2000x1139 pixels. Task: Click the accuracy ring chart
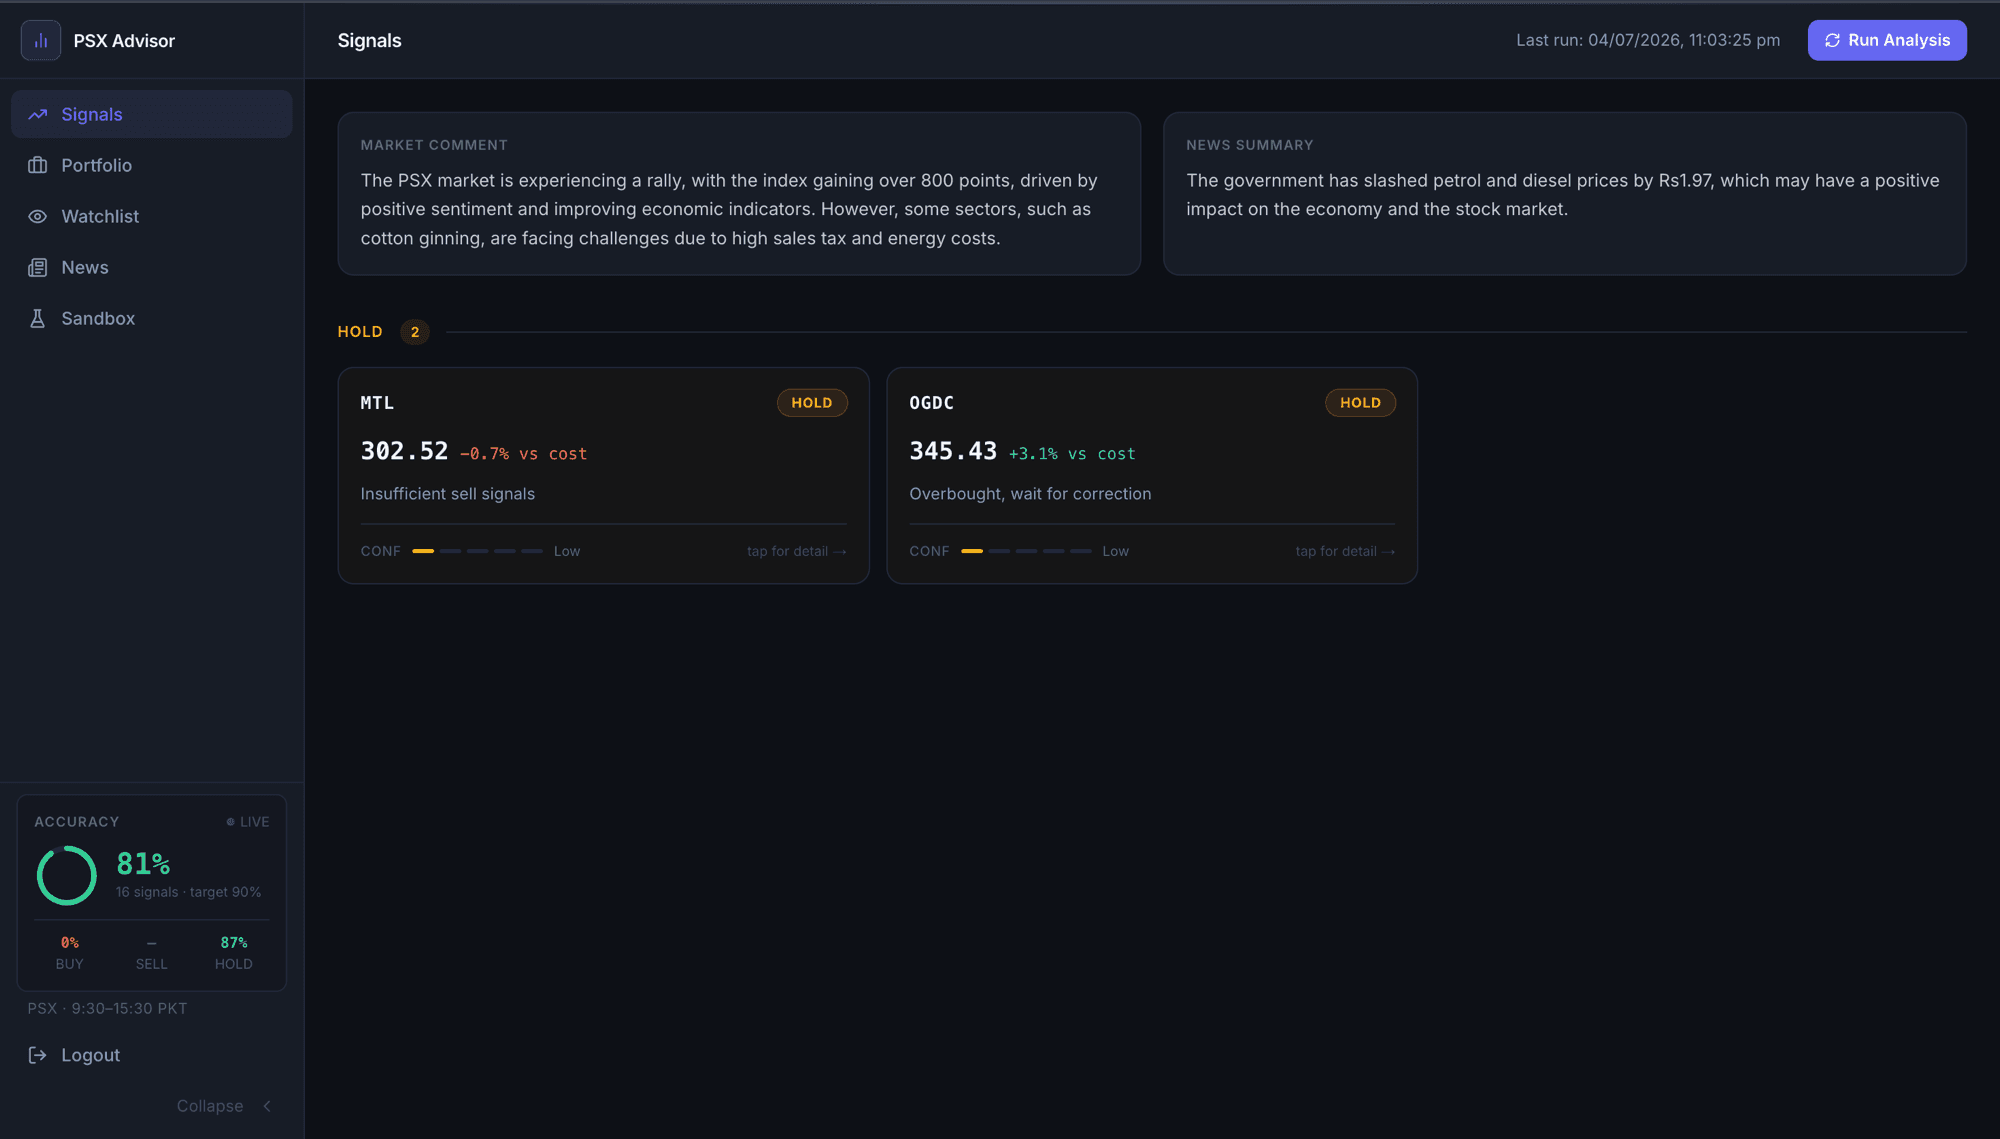tap(66, 875)
